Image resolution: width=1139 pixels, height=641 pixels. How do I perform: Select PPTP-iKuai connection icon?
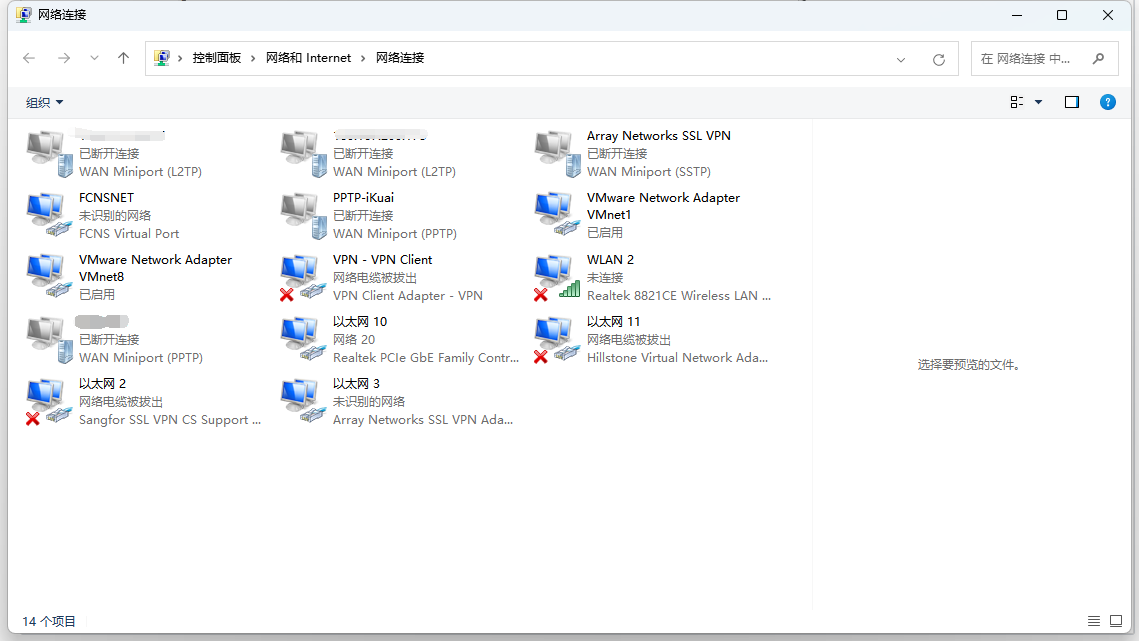click(x=304, y=215)
